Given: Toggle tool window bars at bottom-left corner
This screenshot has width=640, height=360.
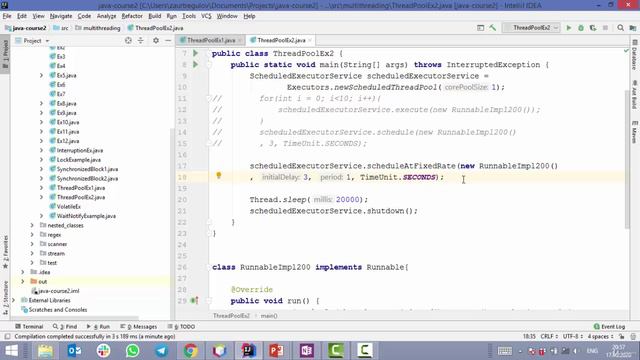Looking at the screenshot, I should (7, 337).
